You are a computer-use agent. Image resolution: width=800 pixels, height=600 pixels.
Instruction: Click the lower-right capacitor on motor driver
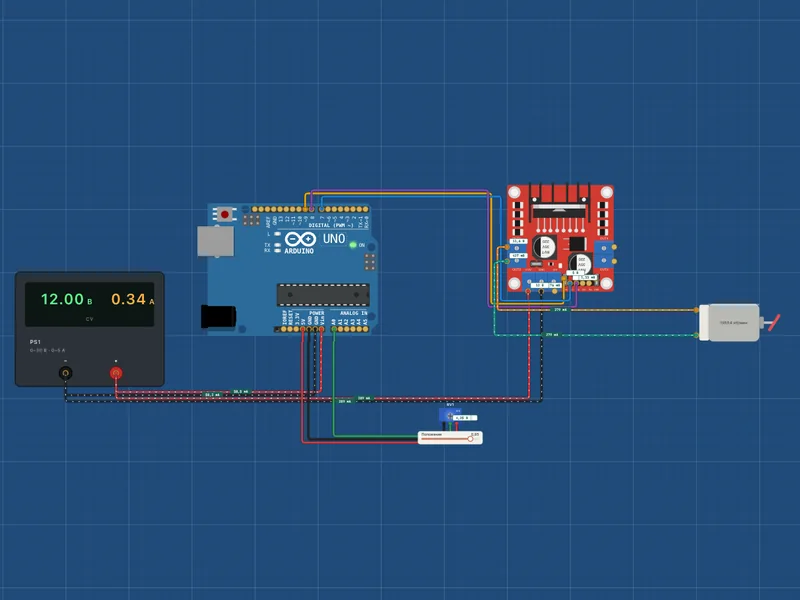pos(581,263)
